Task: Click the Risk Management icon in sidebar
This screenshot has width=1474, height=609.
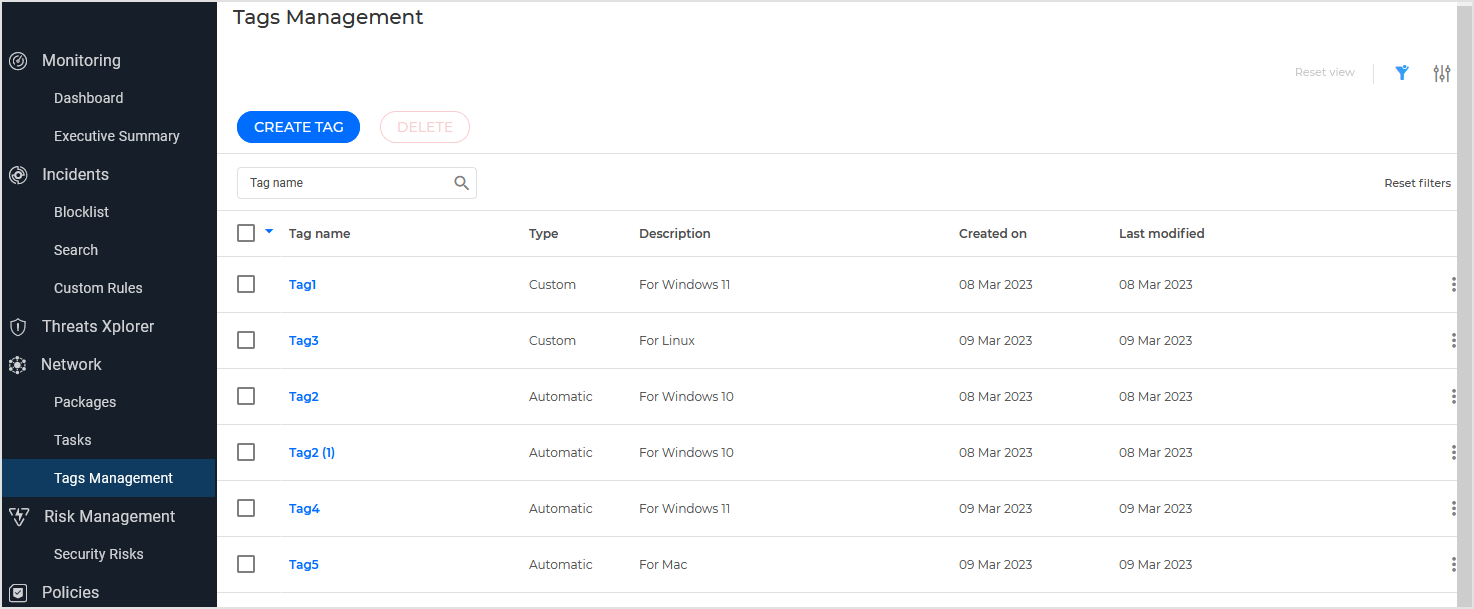Action: pyautogui.click(x=18, y=517)
